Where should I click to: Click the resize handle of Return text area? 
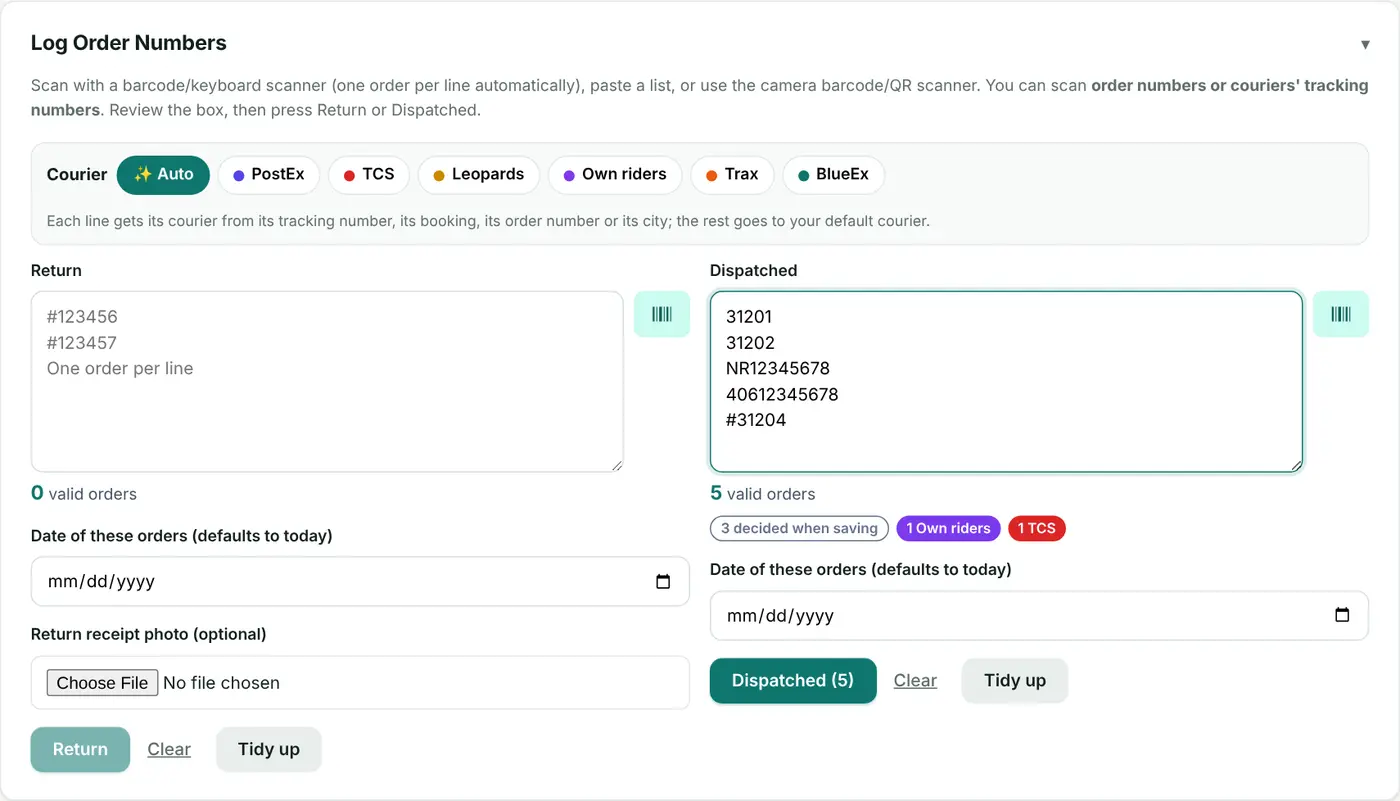click(x=616, y=465)
